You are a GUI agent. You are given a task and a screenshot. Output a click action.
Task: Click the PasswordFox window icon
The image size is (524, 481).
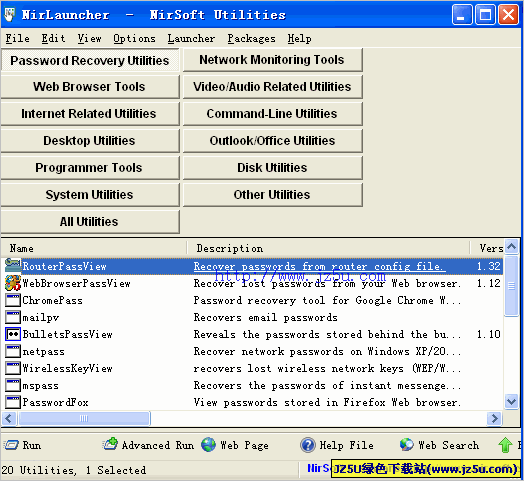(13, 402)
